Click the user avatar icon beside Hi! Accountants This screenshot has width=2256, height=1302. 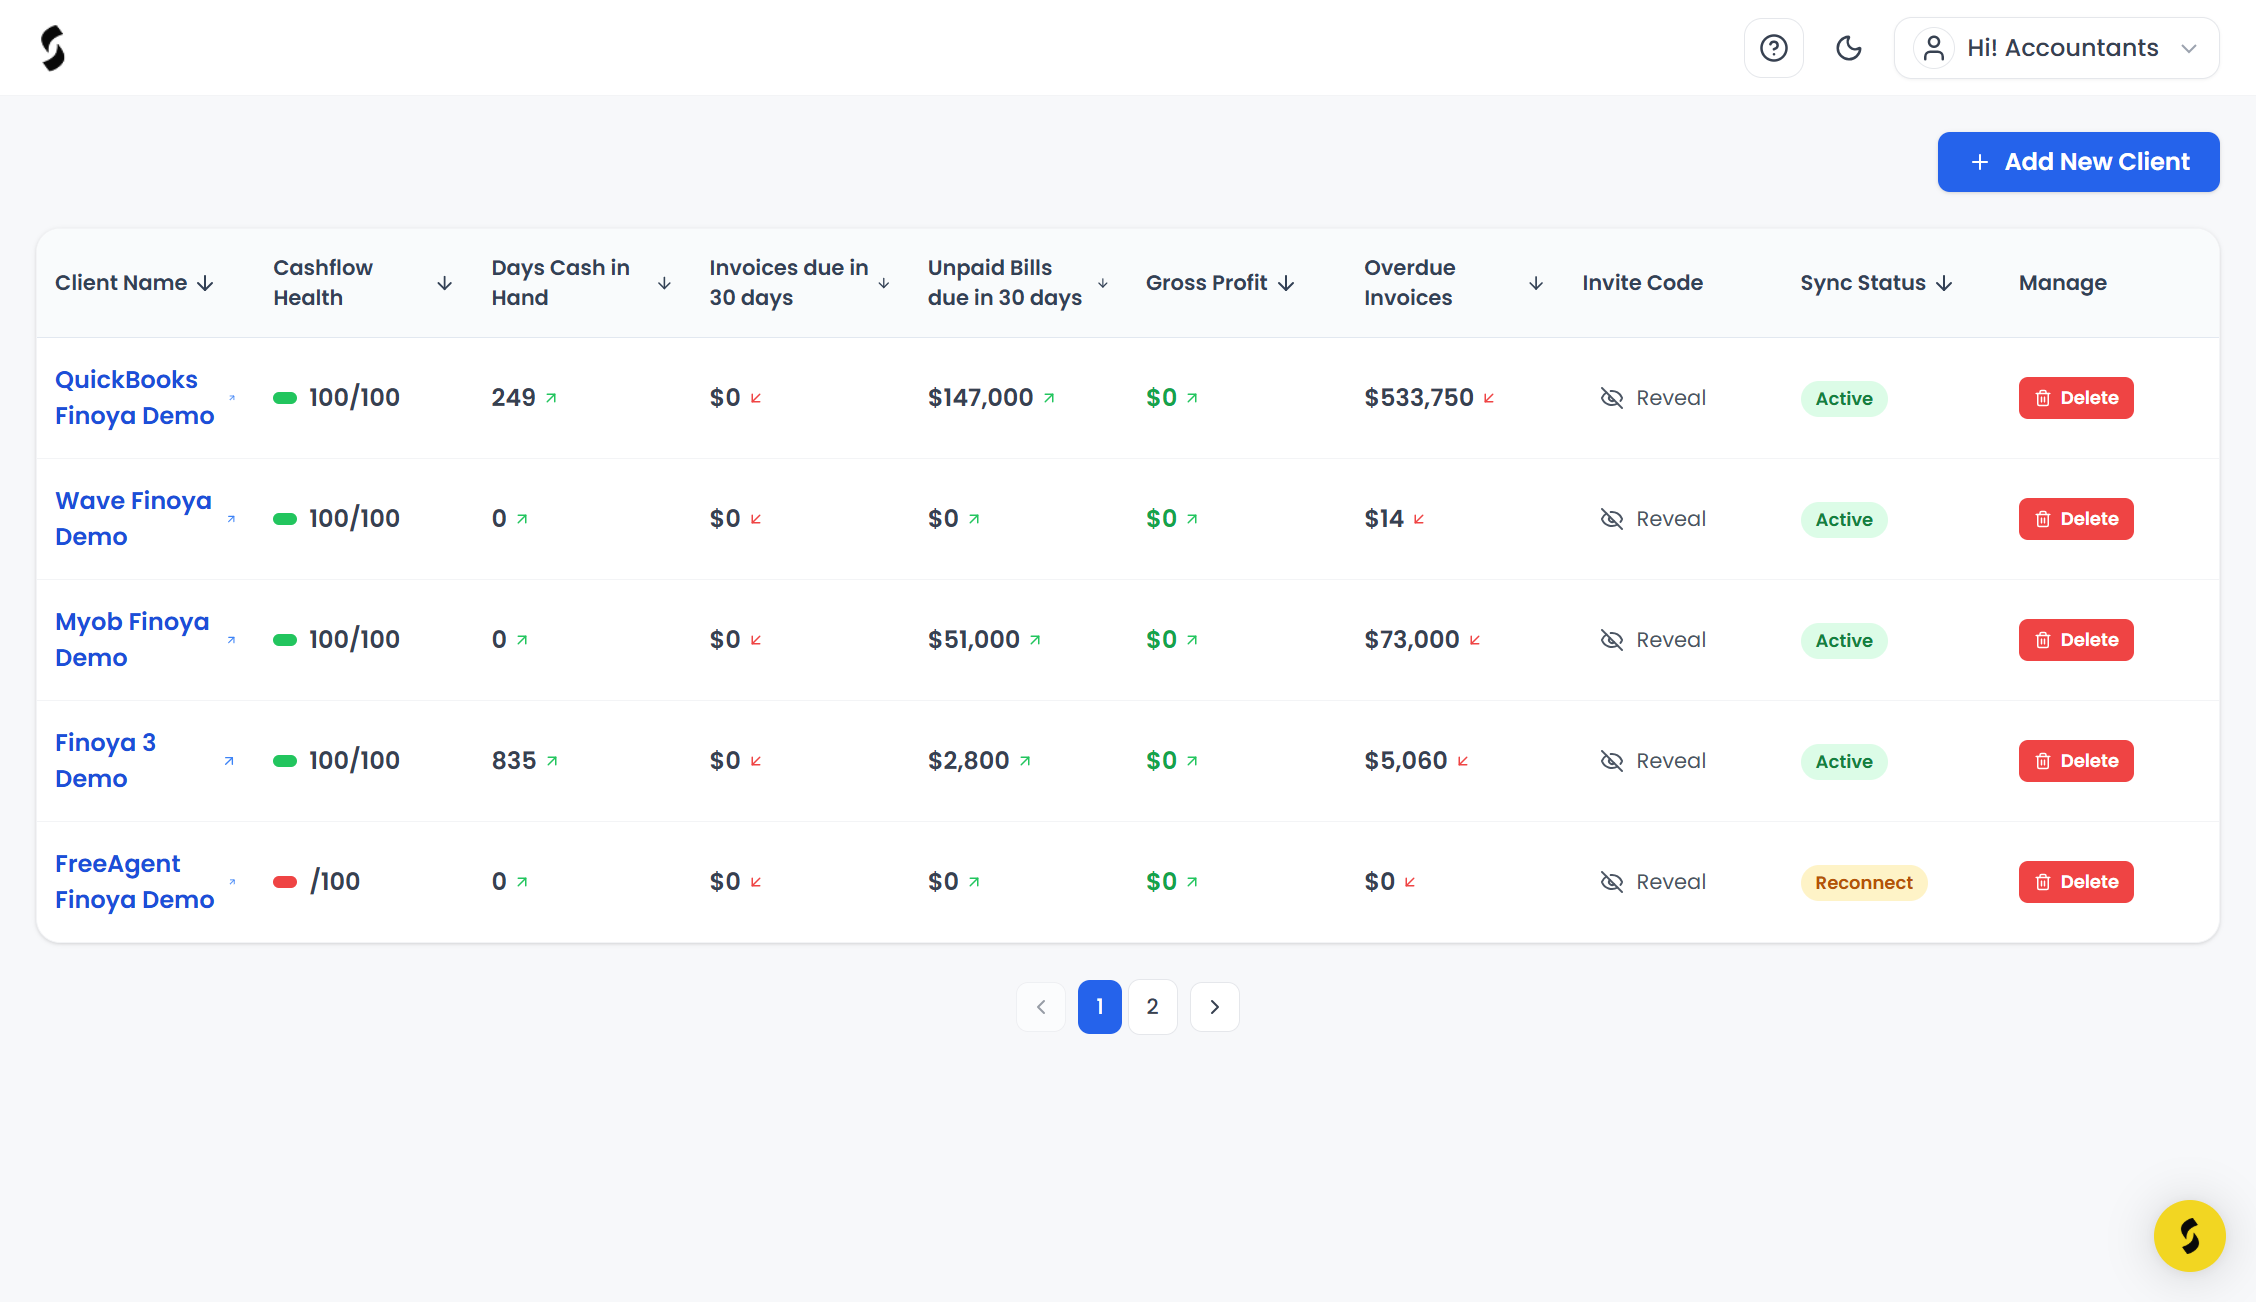[x=1934, y=48]
